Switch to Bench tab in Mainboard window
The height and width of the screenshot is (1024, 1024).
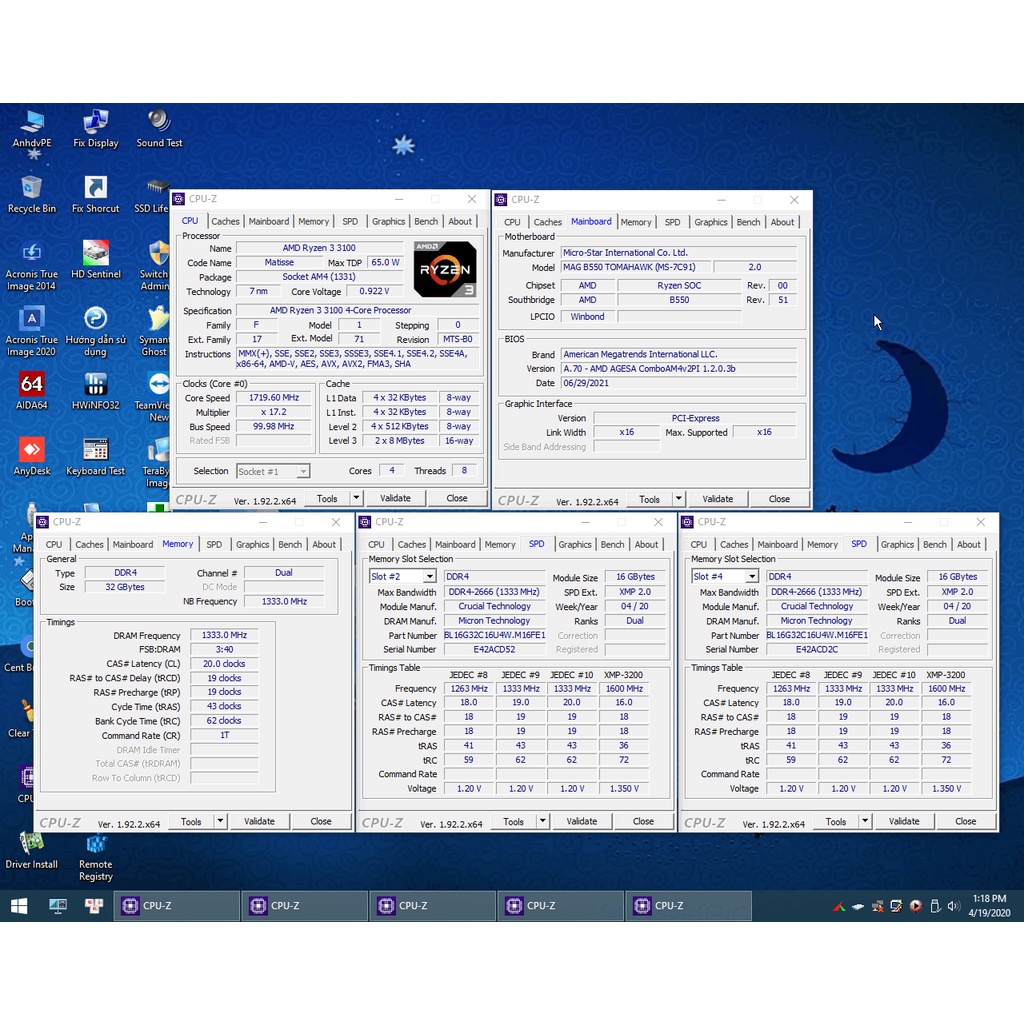[748, 222]
